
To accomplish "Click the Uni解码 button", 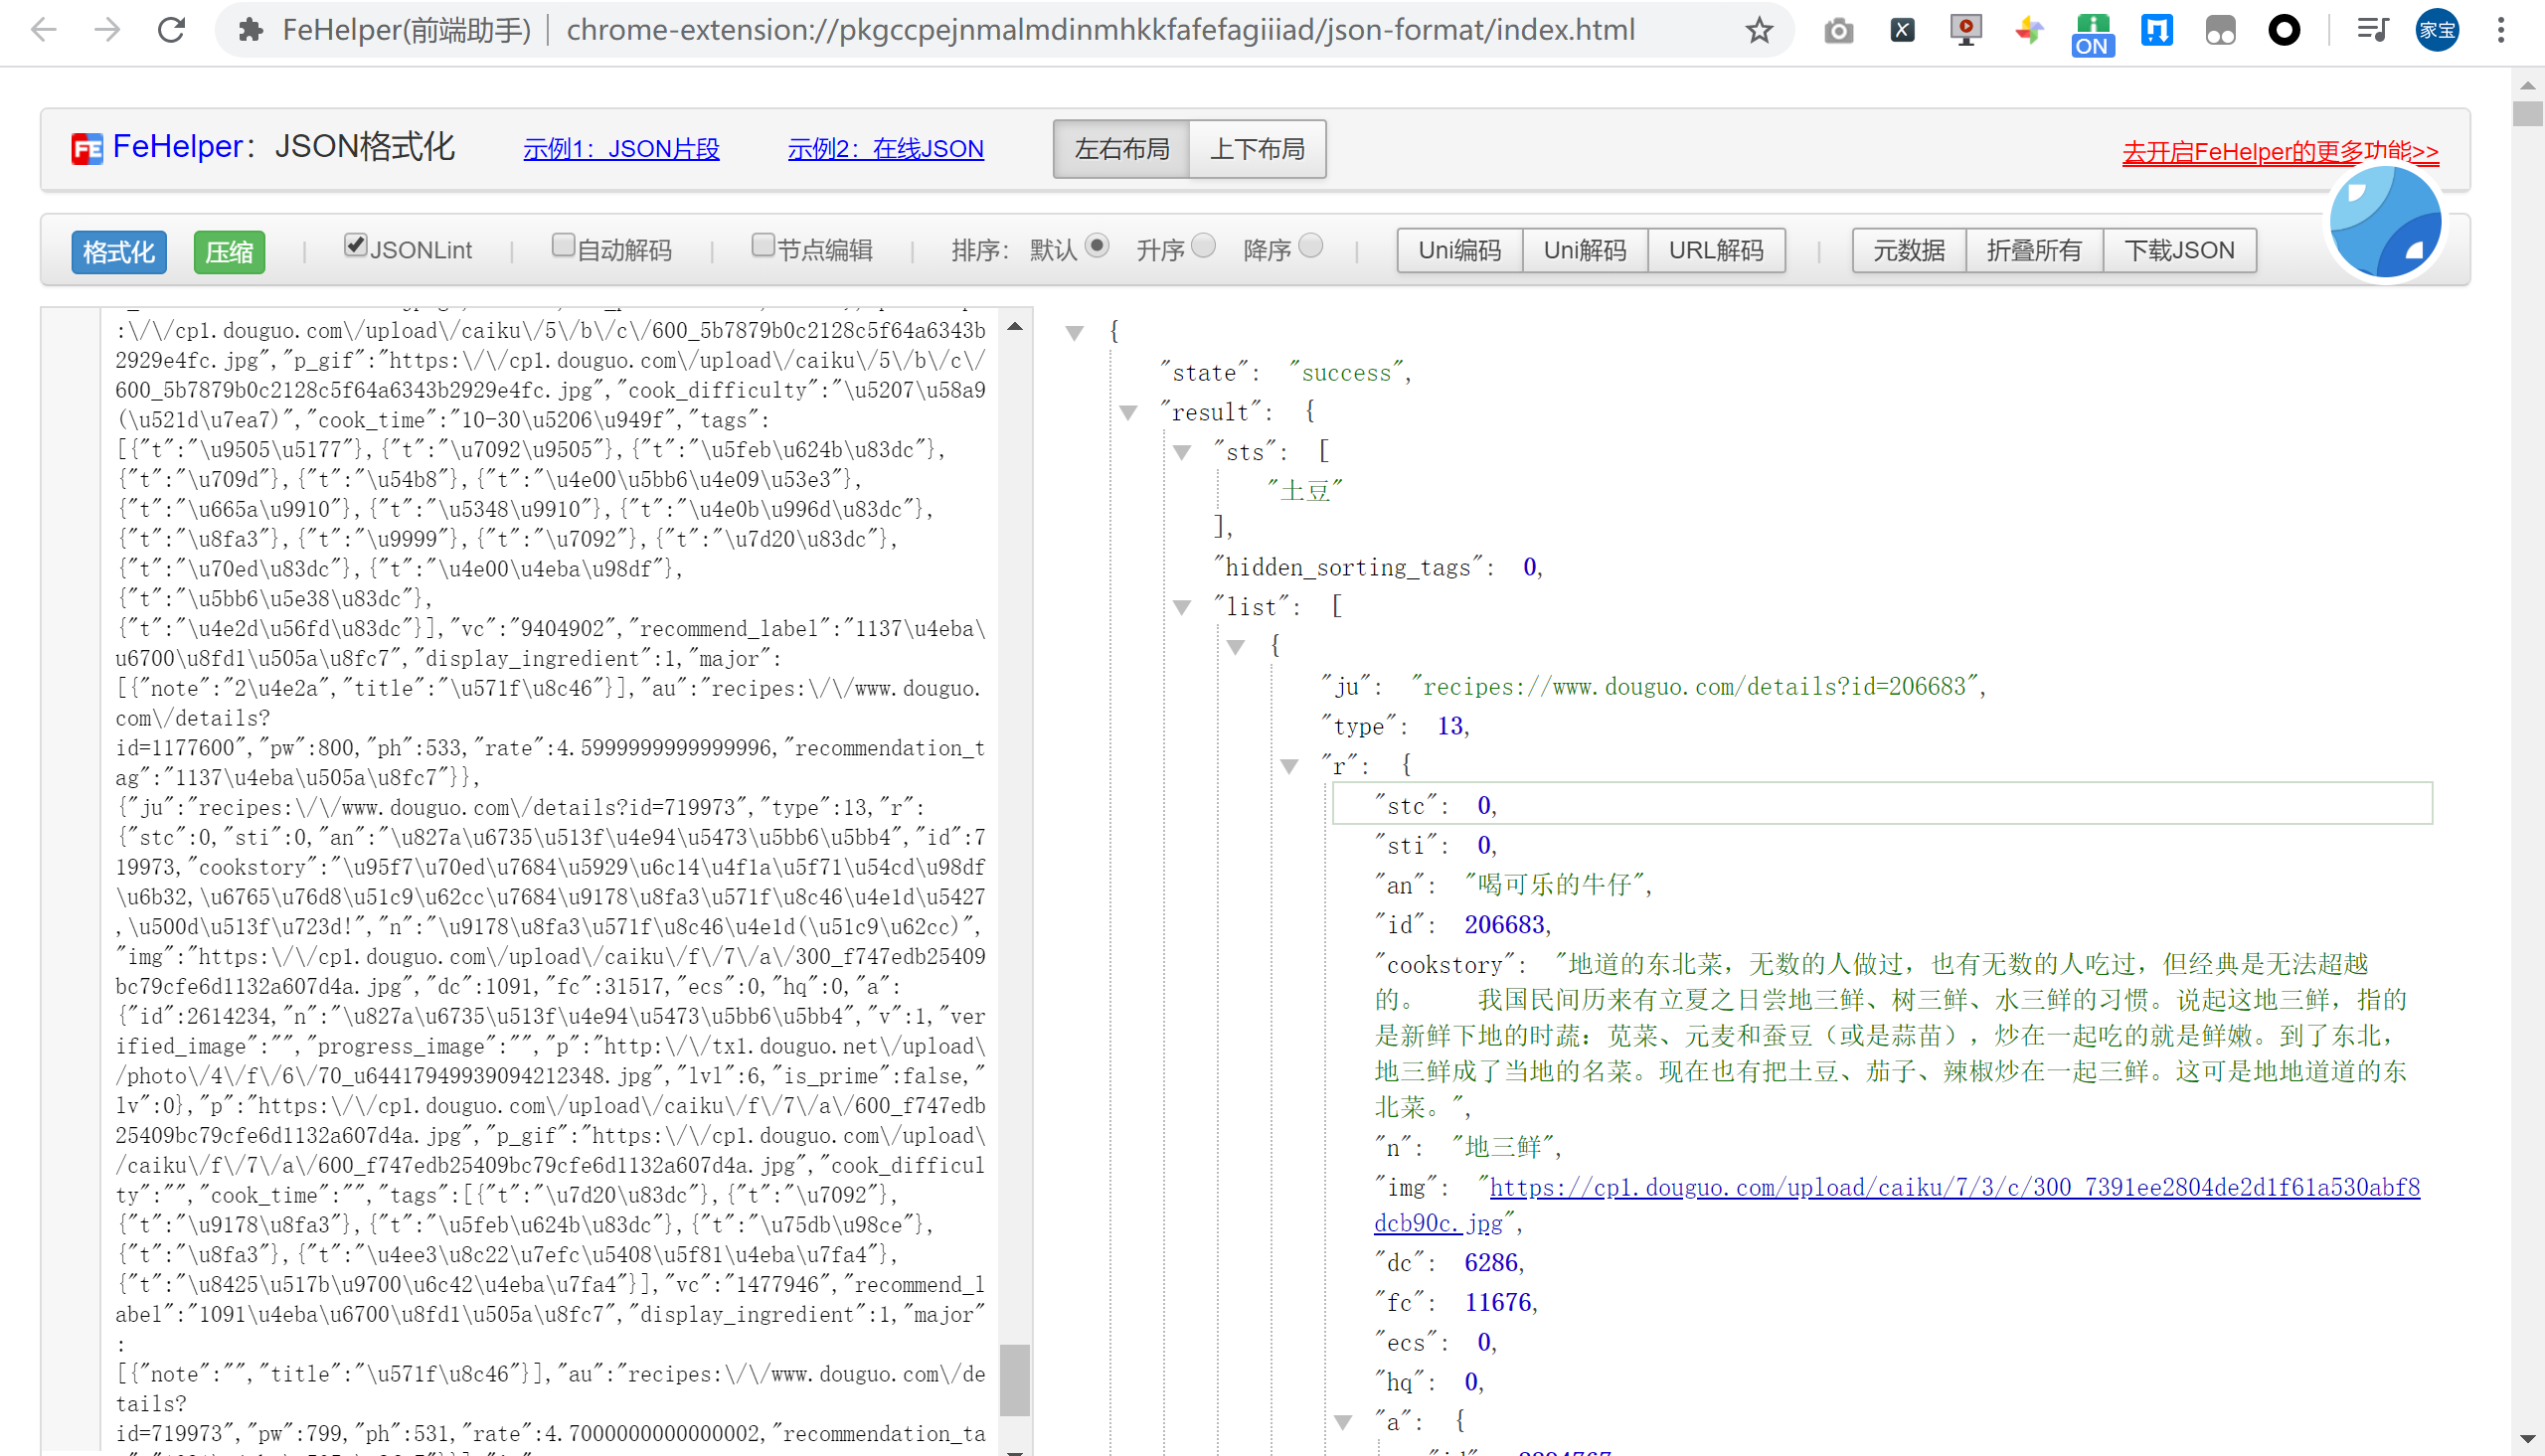I will [x=1585, y=250].
